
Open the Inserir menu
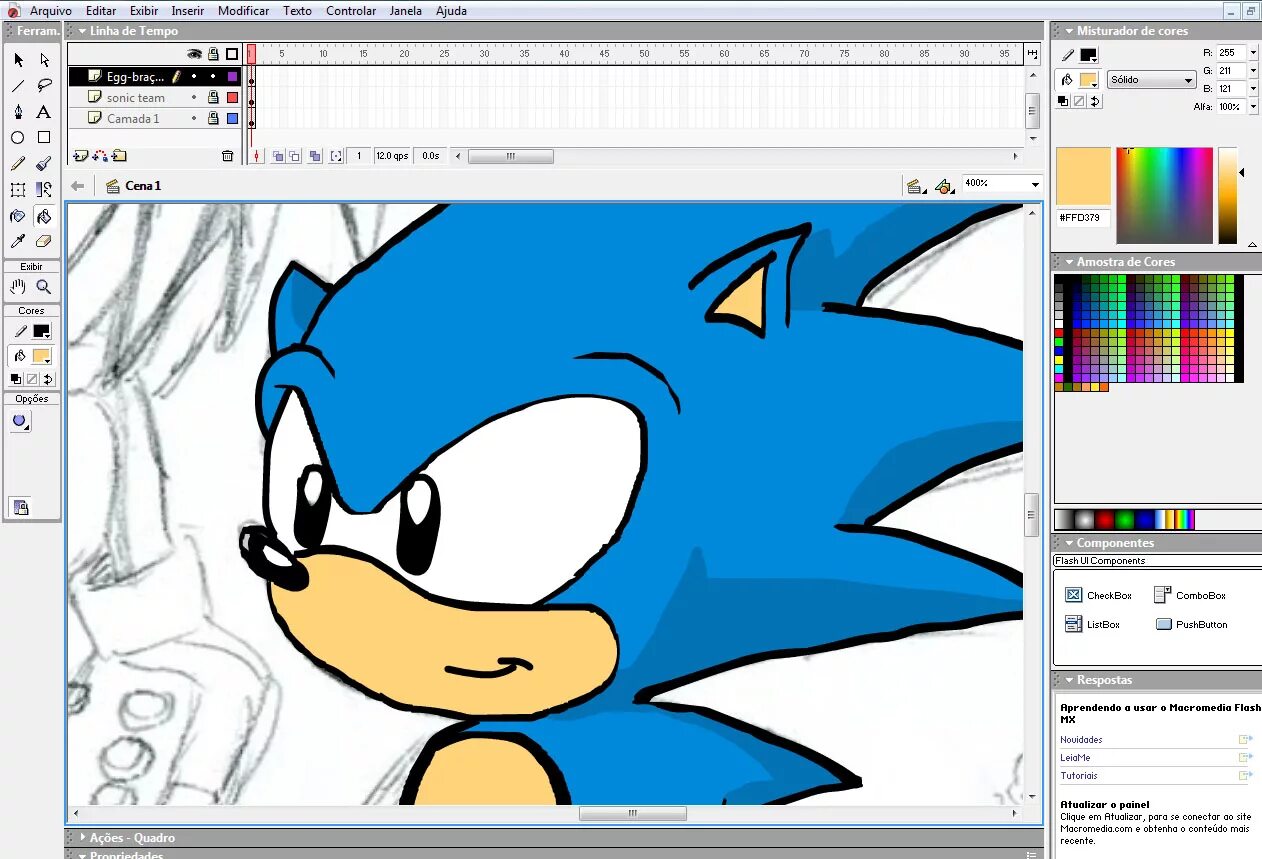coord(188,11)
